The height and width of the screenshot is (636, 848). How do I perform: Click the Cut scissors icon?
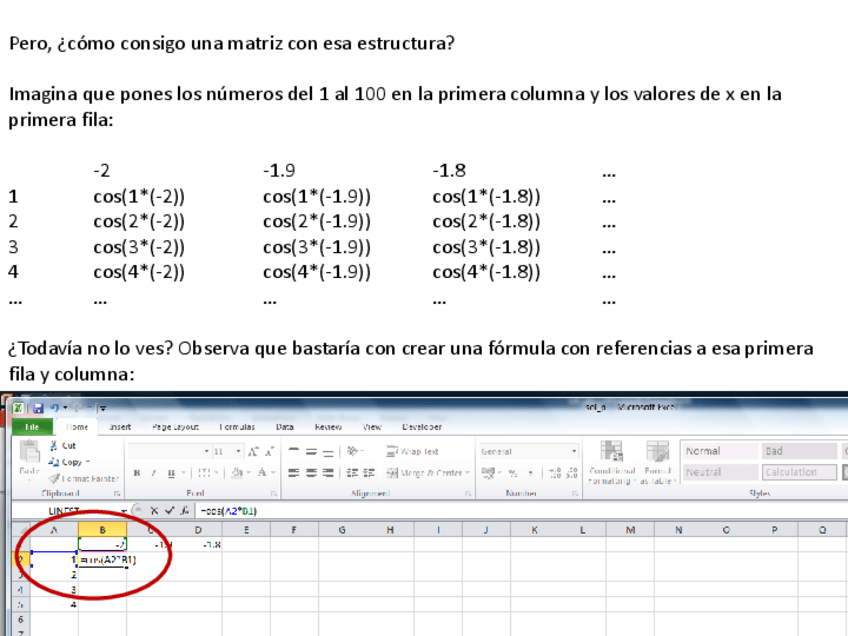coord(54,446)
